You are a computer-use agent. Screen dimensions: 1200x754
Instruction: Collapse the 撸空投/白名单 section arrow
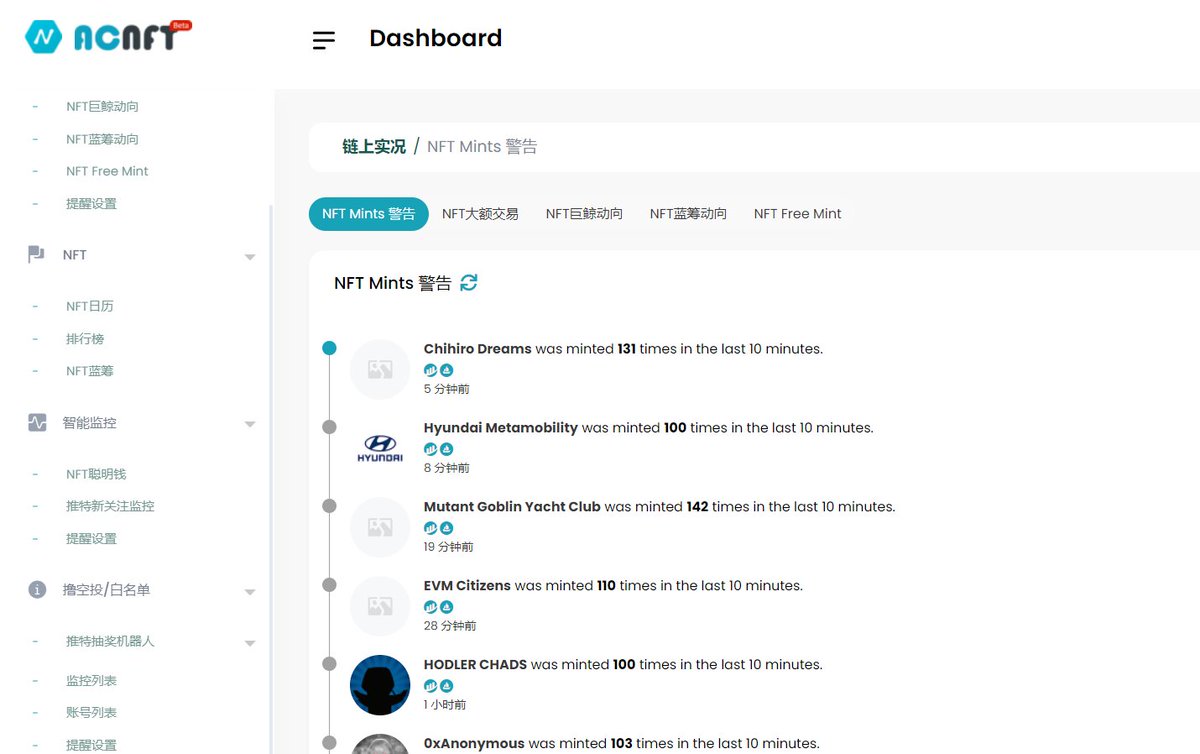[250, 592]
